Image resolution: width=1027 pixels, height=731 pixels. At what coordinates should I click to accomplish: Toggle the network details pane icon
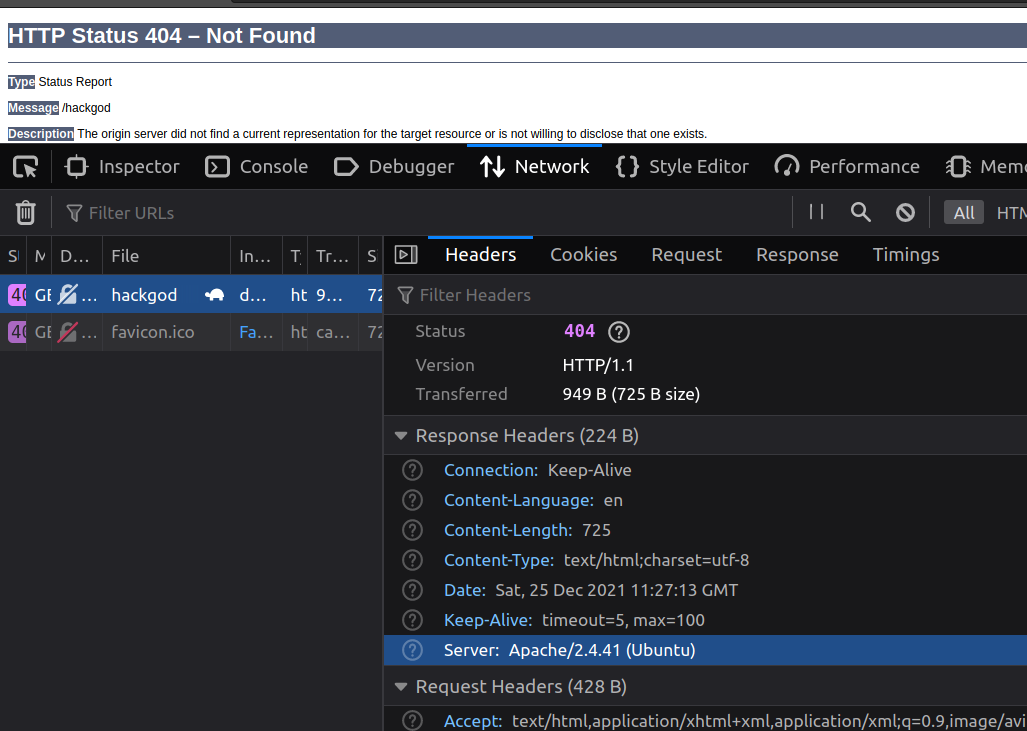(x=406, y=255)
